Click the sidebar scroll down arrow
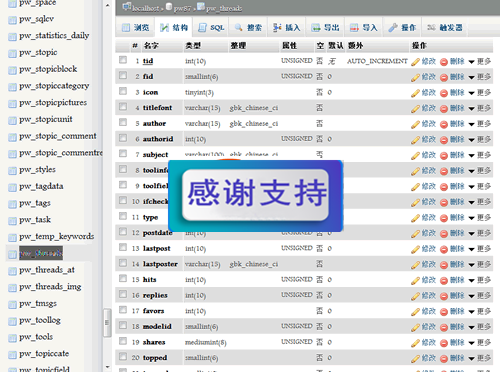 point(107,367)
